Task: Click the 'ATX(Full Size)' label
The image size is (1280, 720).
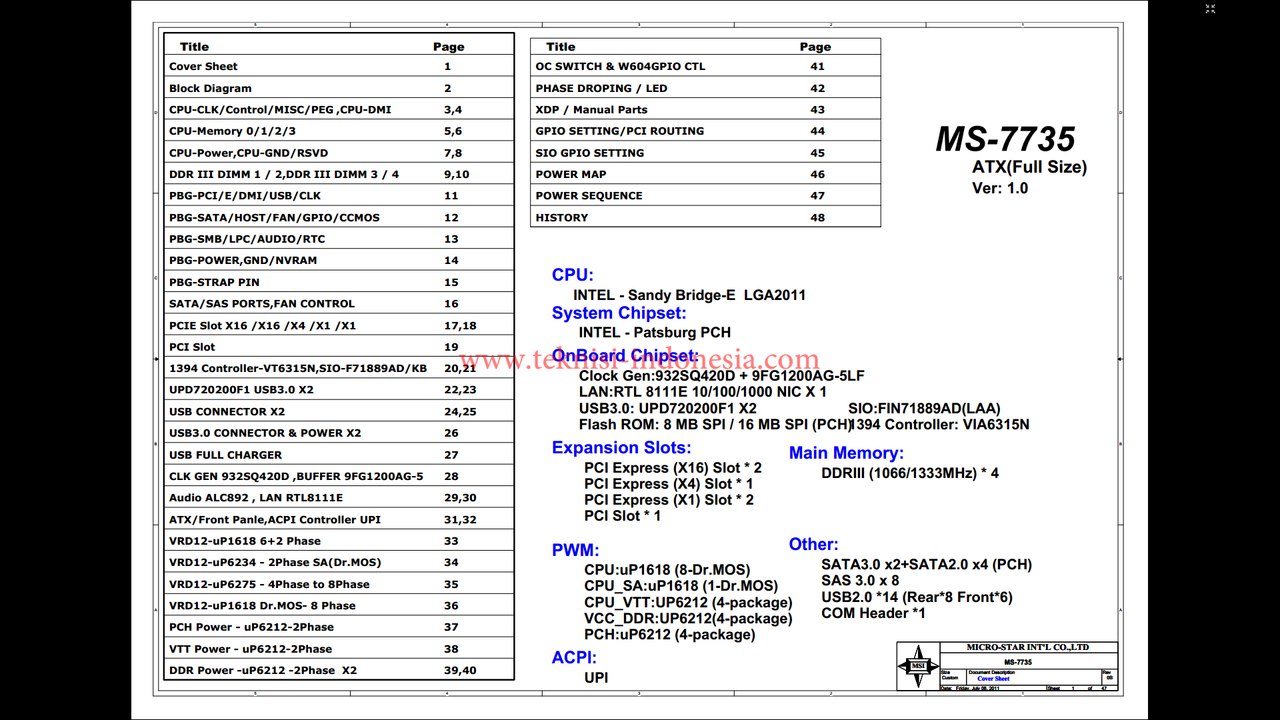Action: pos(1029,167)
